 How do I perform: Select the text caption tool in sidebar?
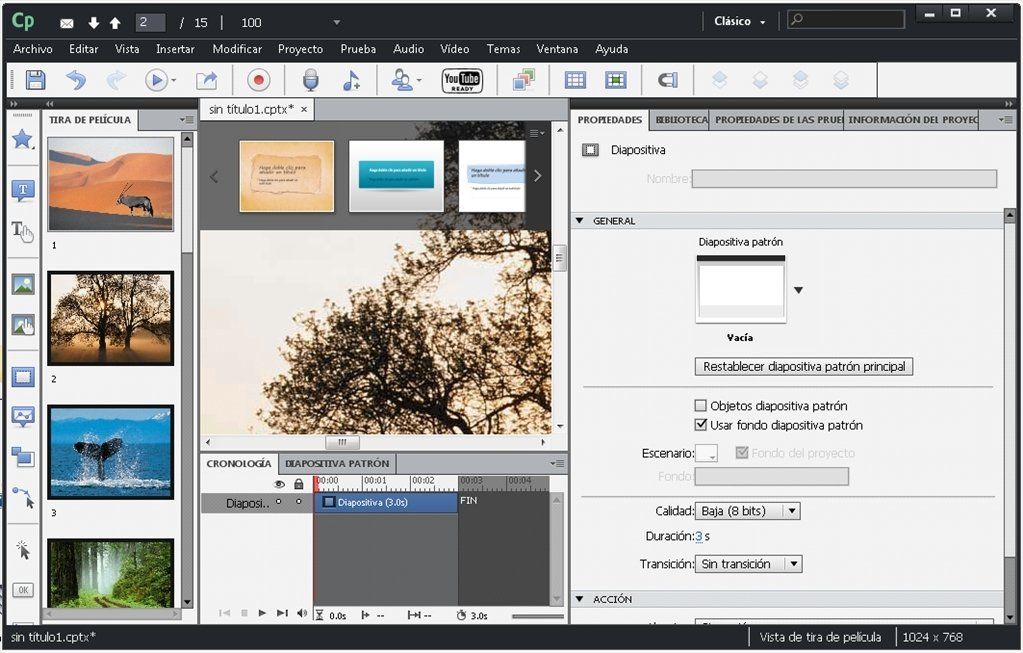pyautogui.click(x=23, y=190)
